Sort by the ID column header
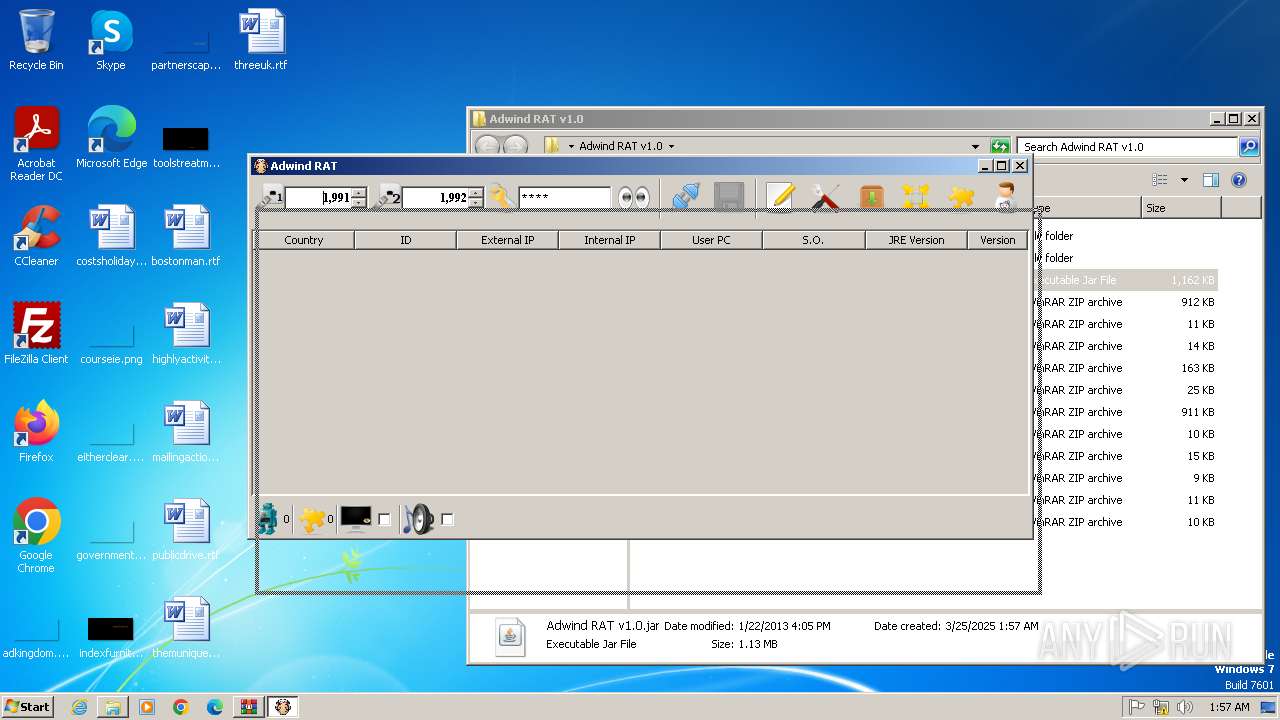Screen dimensions: 1280x720 (x=405, y=240)
